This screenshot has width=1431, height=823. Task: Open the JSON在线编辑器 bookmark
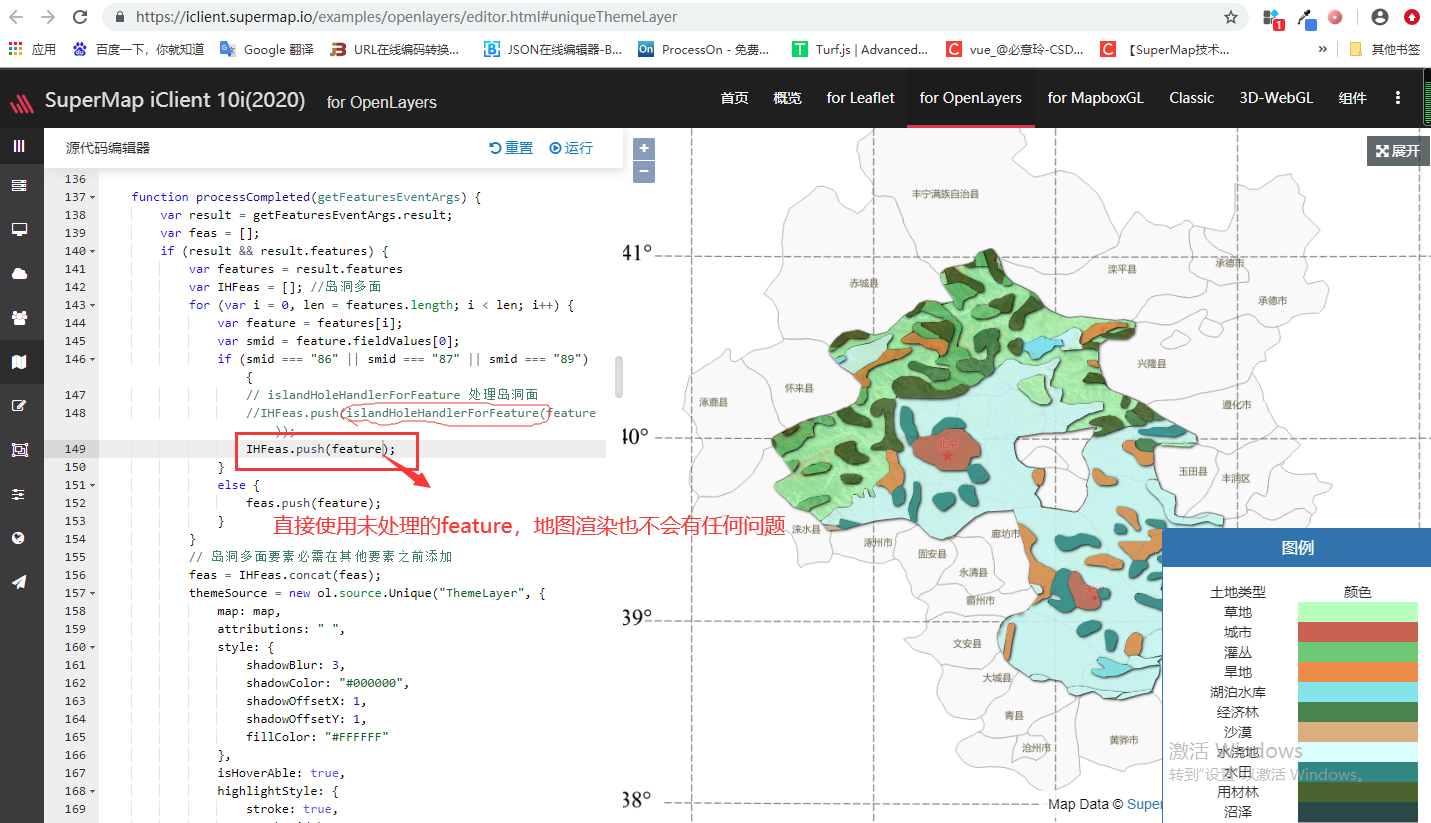(x=552, y=49)
